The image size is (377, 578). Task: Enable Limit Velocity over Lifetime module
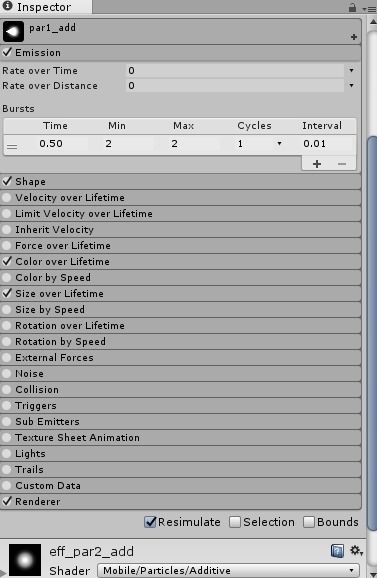click(6, 213)
